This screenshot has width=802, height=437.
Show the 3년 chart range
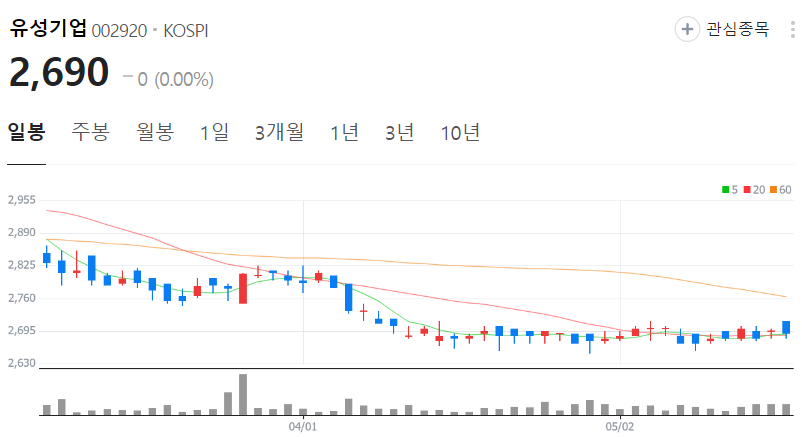click(399, 132)
